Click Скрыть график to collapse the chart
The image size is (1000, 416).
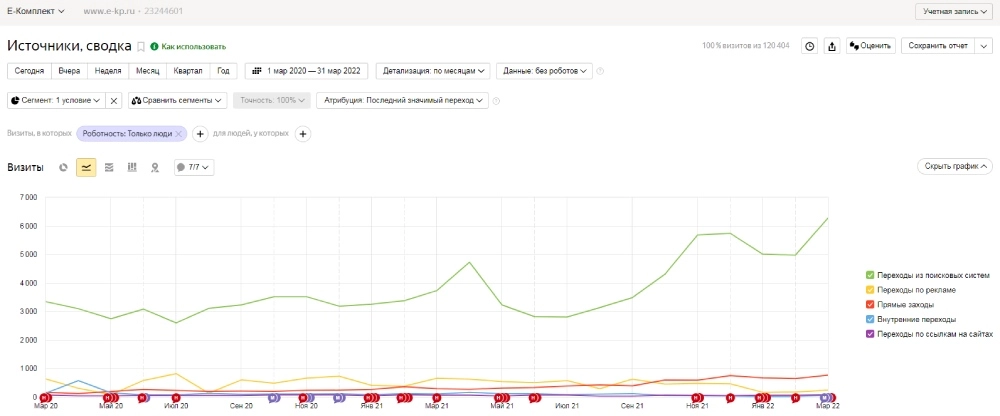click(x=954, y=167)
